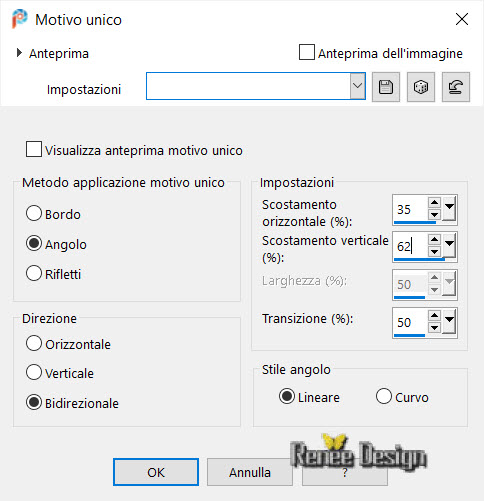The image size is (484, 501).
Task: Enable Anteprima dell'immagine checkbox
Action: [307, 52]
